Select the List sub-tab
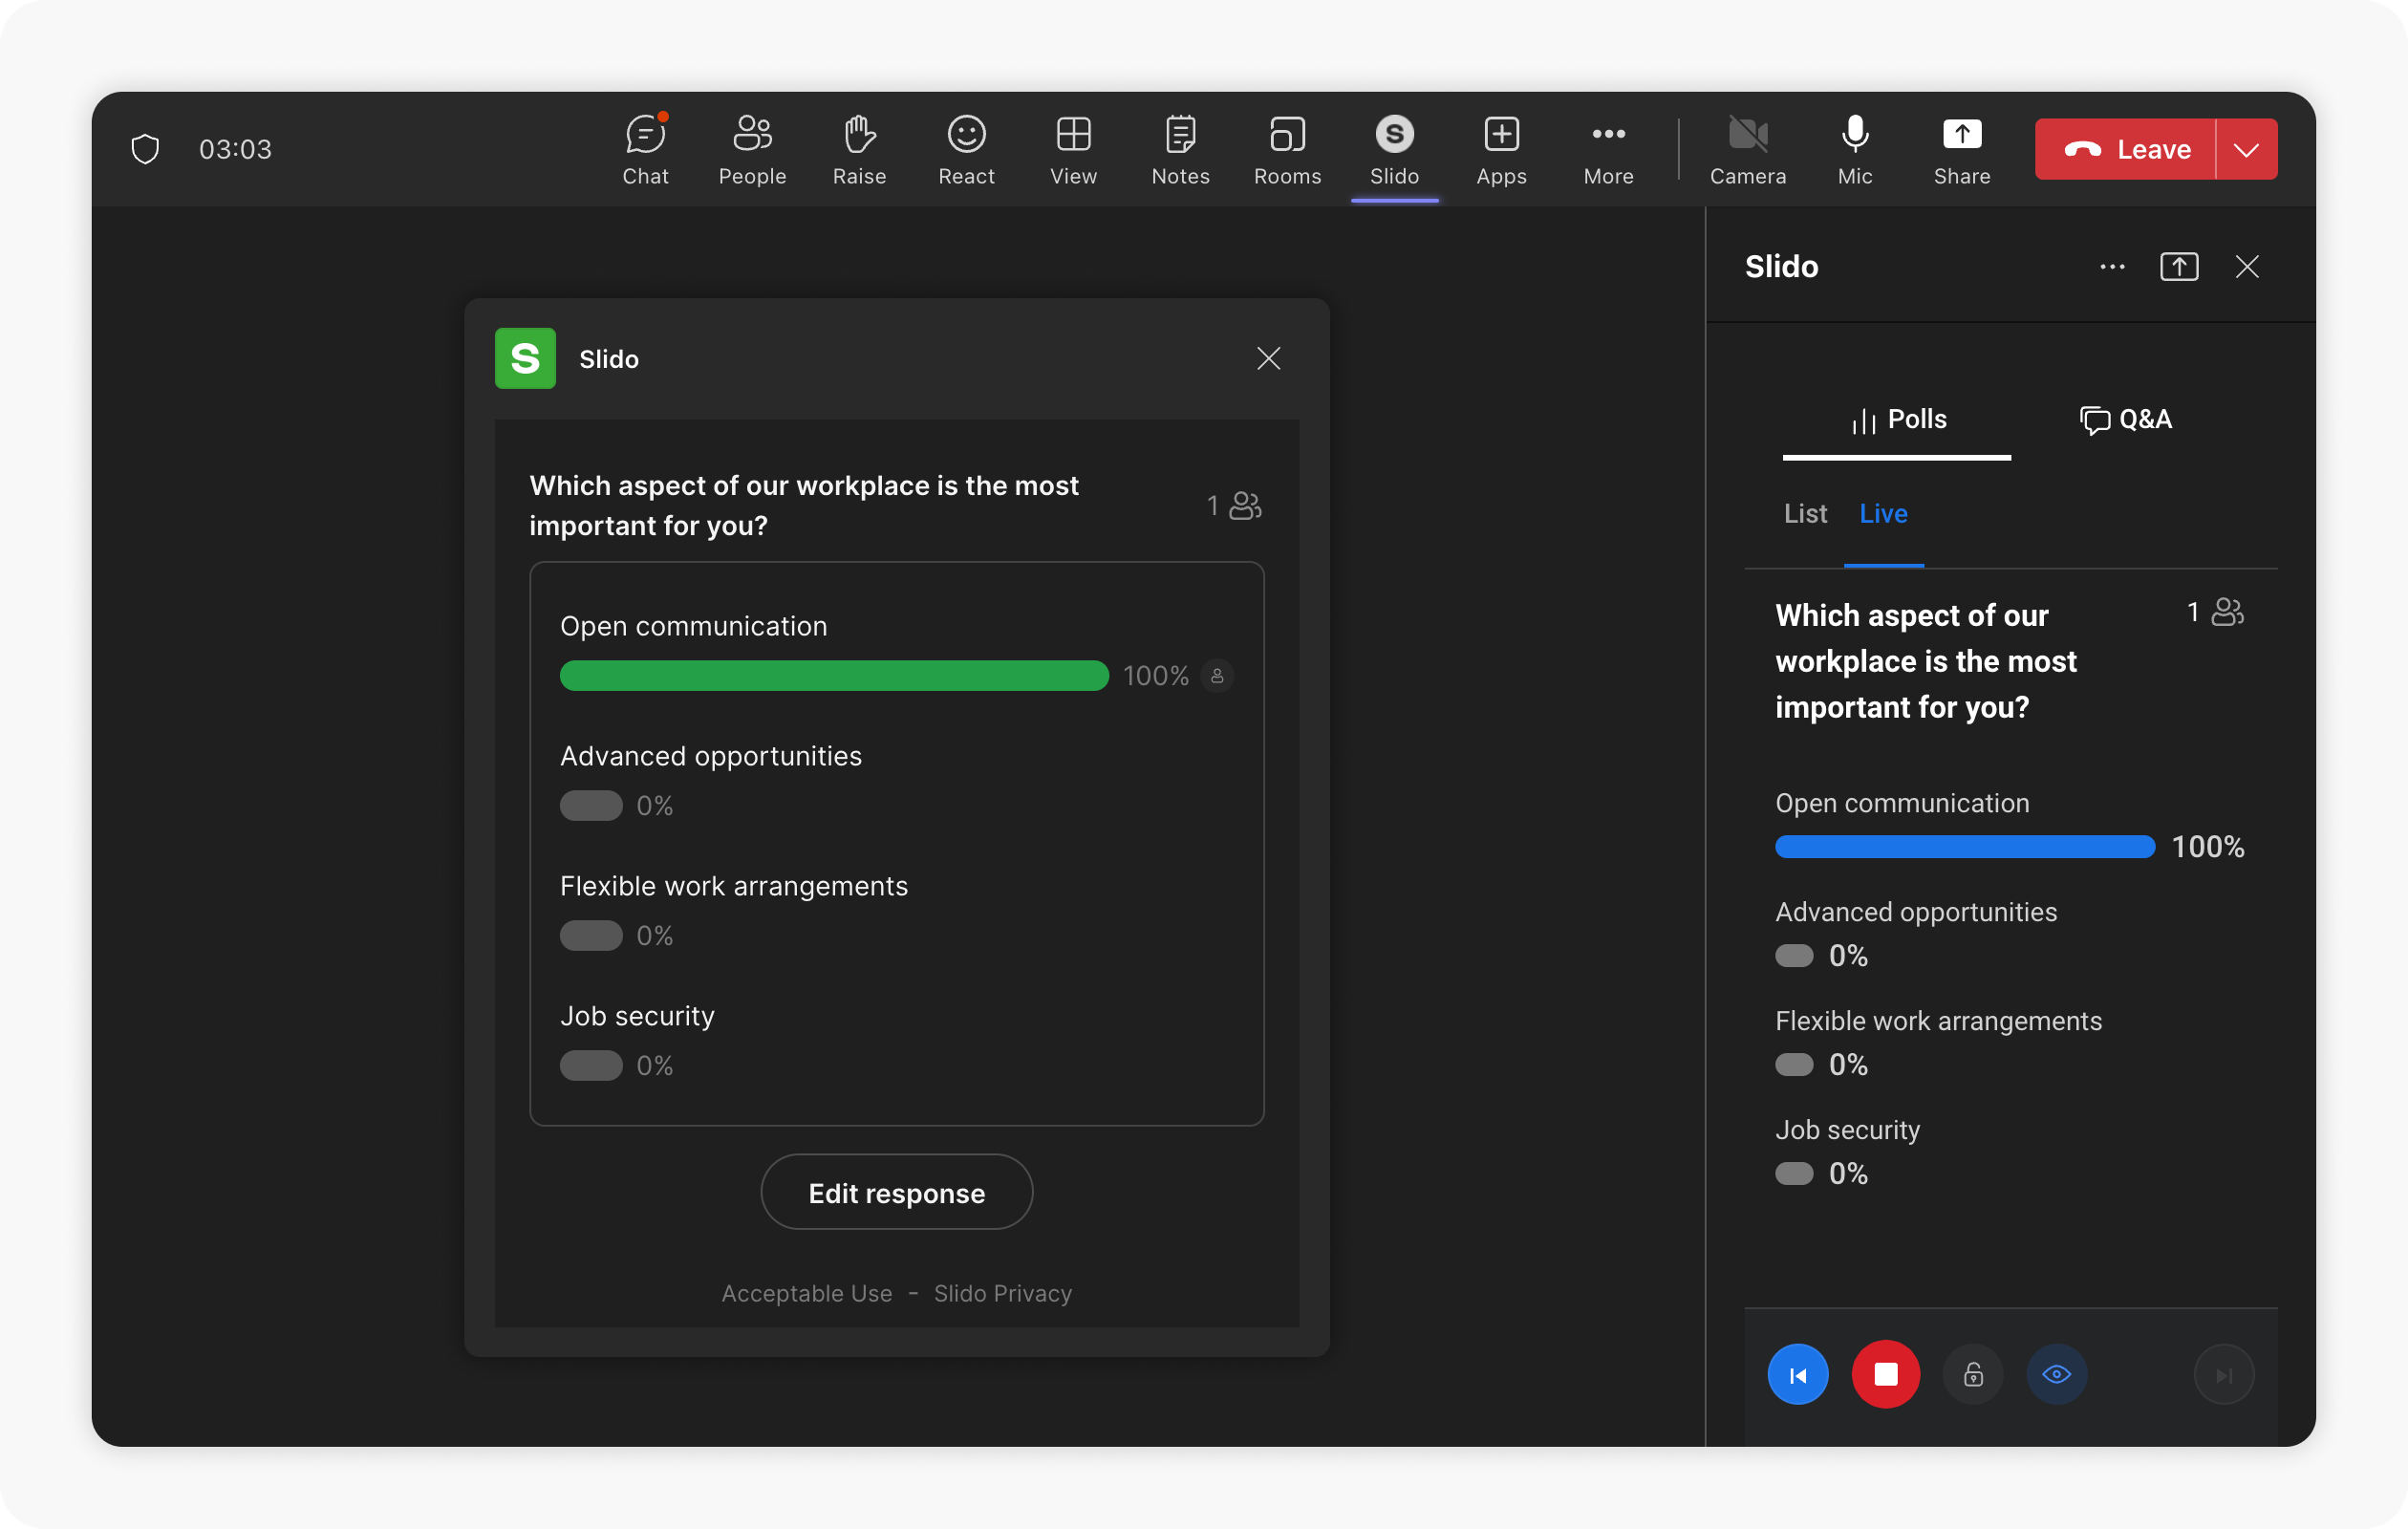 [1805, 514]
